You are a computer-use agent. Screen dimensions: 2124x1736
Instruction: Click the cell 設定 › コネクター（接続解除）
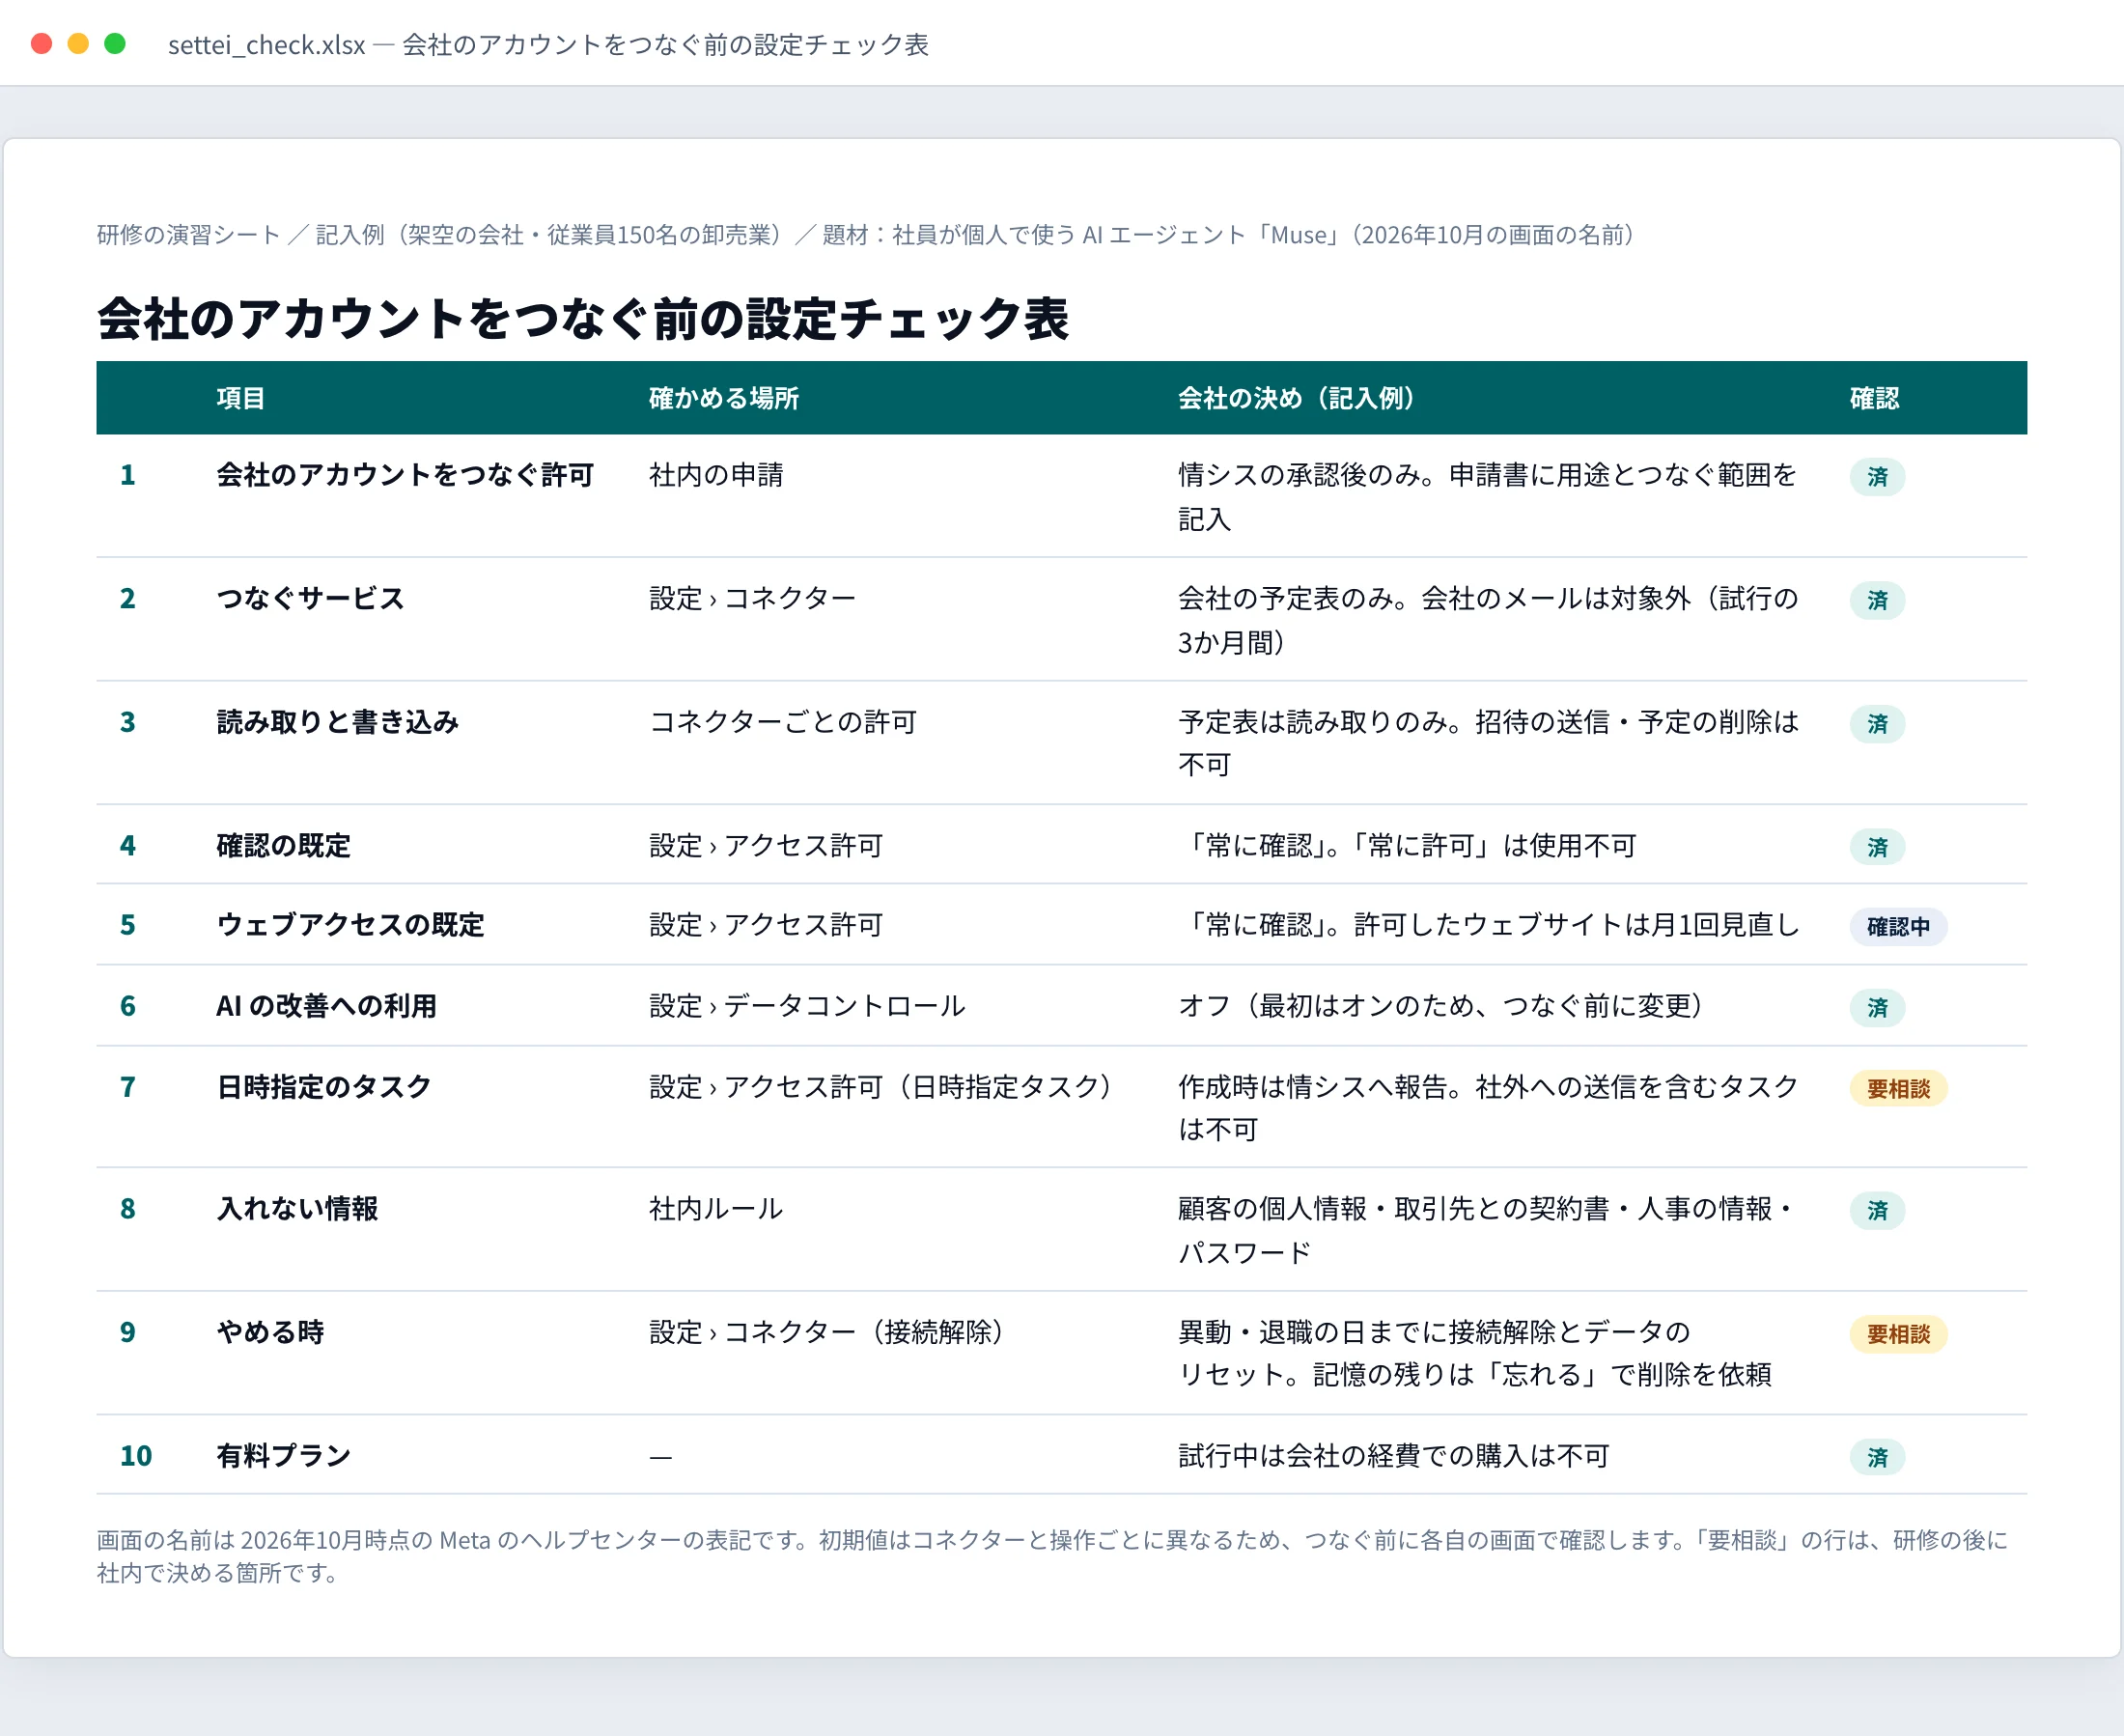click(826, 1332)
